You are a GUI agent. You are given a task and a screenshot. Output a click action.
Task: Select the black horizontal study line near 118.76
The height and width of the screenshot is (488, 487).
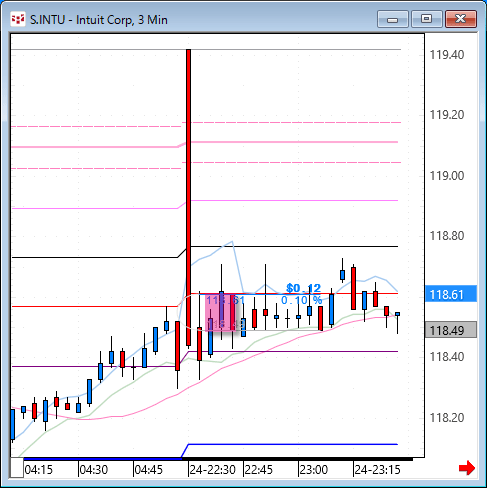tap(293, 246)
